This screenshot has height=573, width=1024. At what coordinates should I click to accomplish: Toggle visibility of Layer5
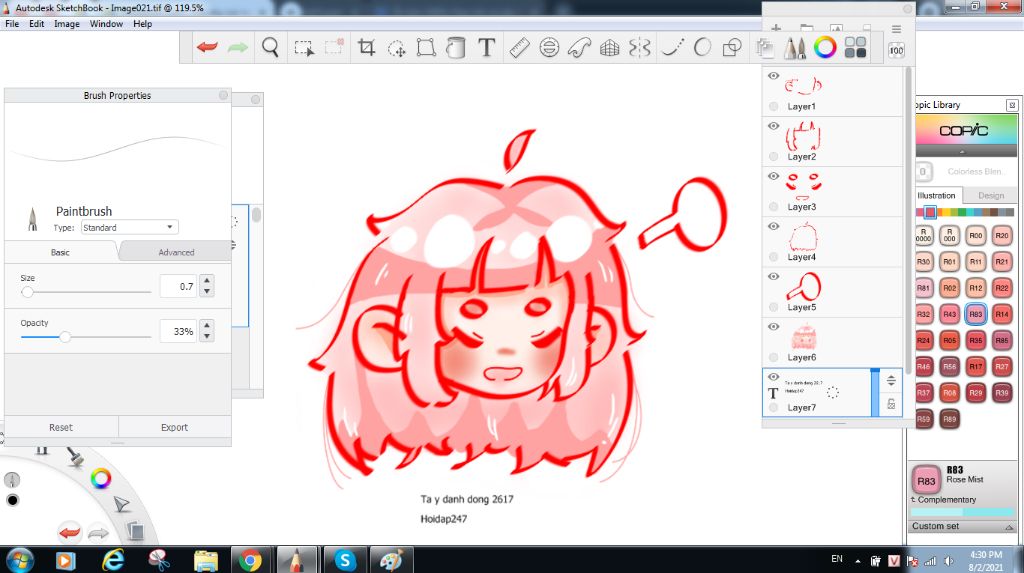pos(773,276)
